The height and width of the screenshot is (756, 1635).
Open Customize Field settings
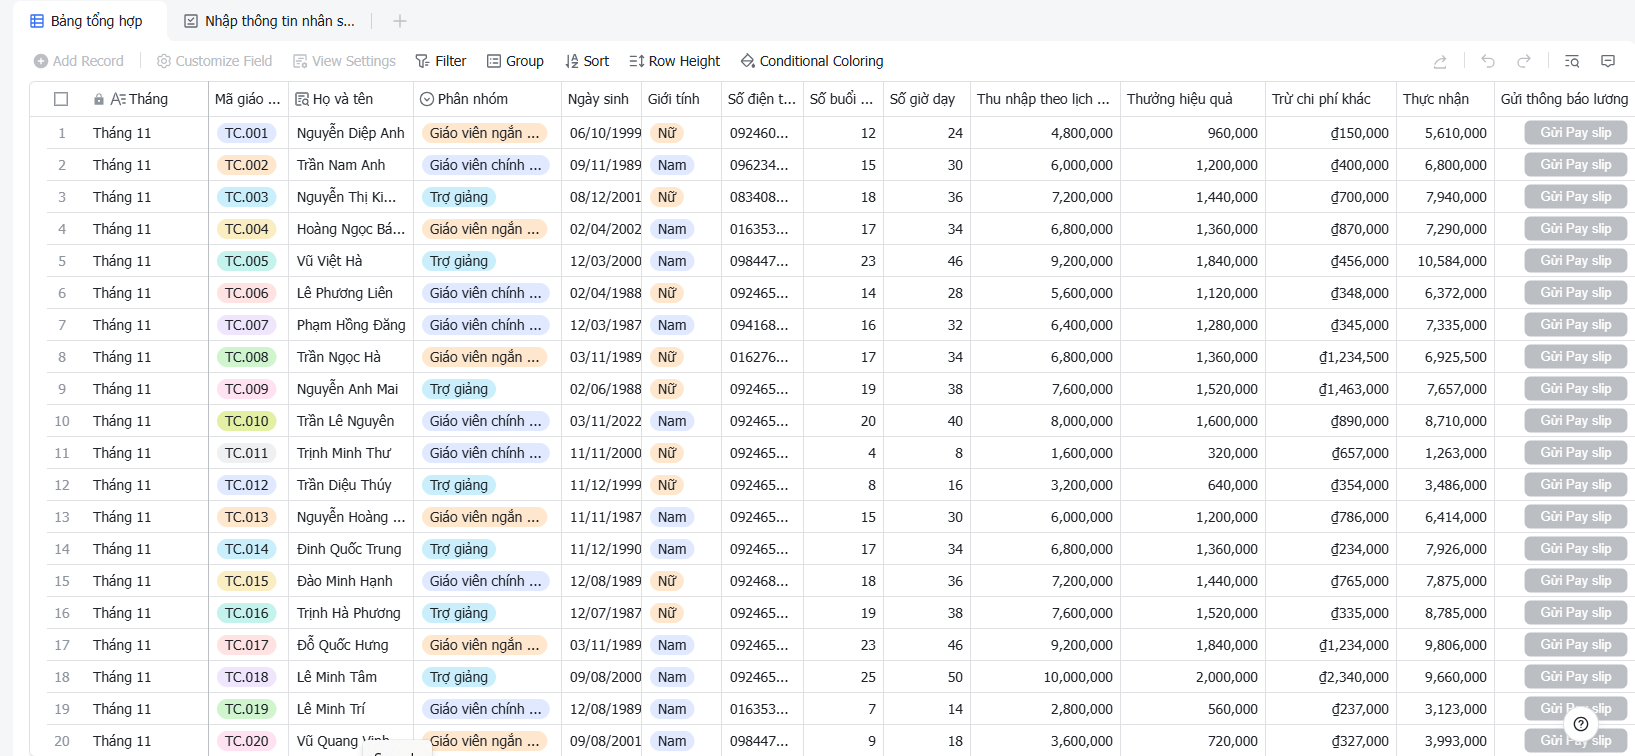(x=214, y=61)
